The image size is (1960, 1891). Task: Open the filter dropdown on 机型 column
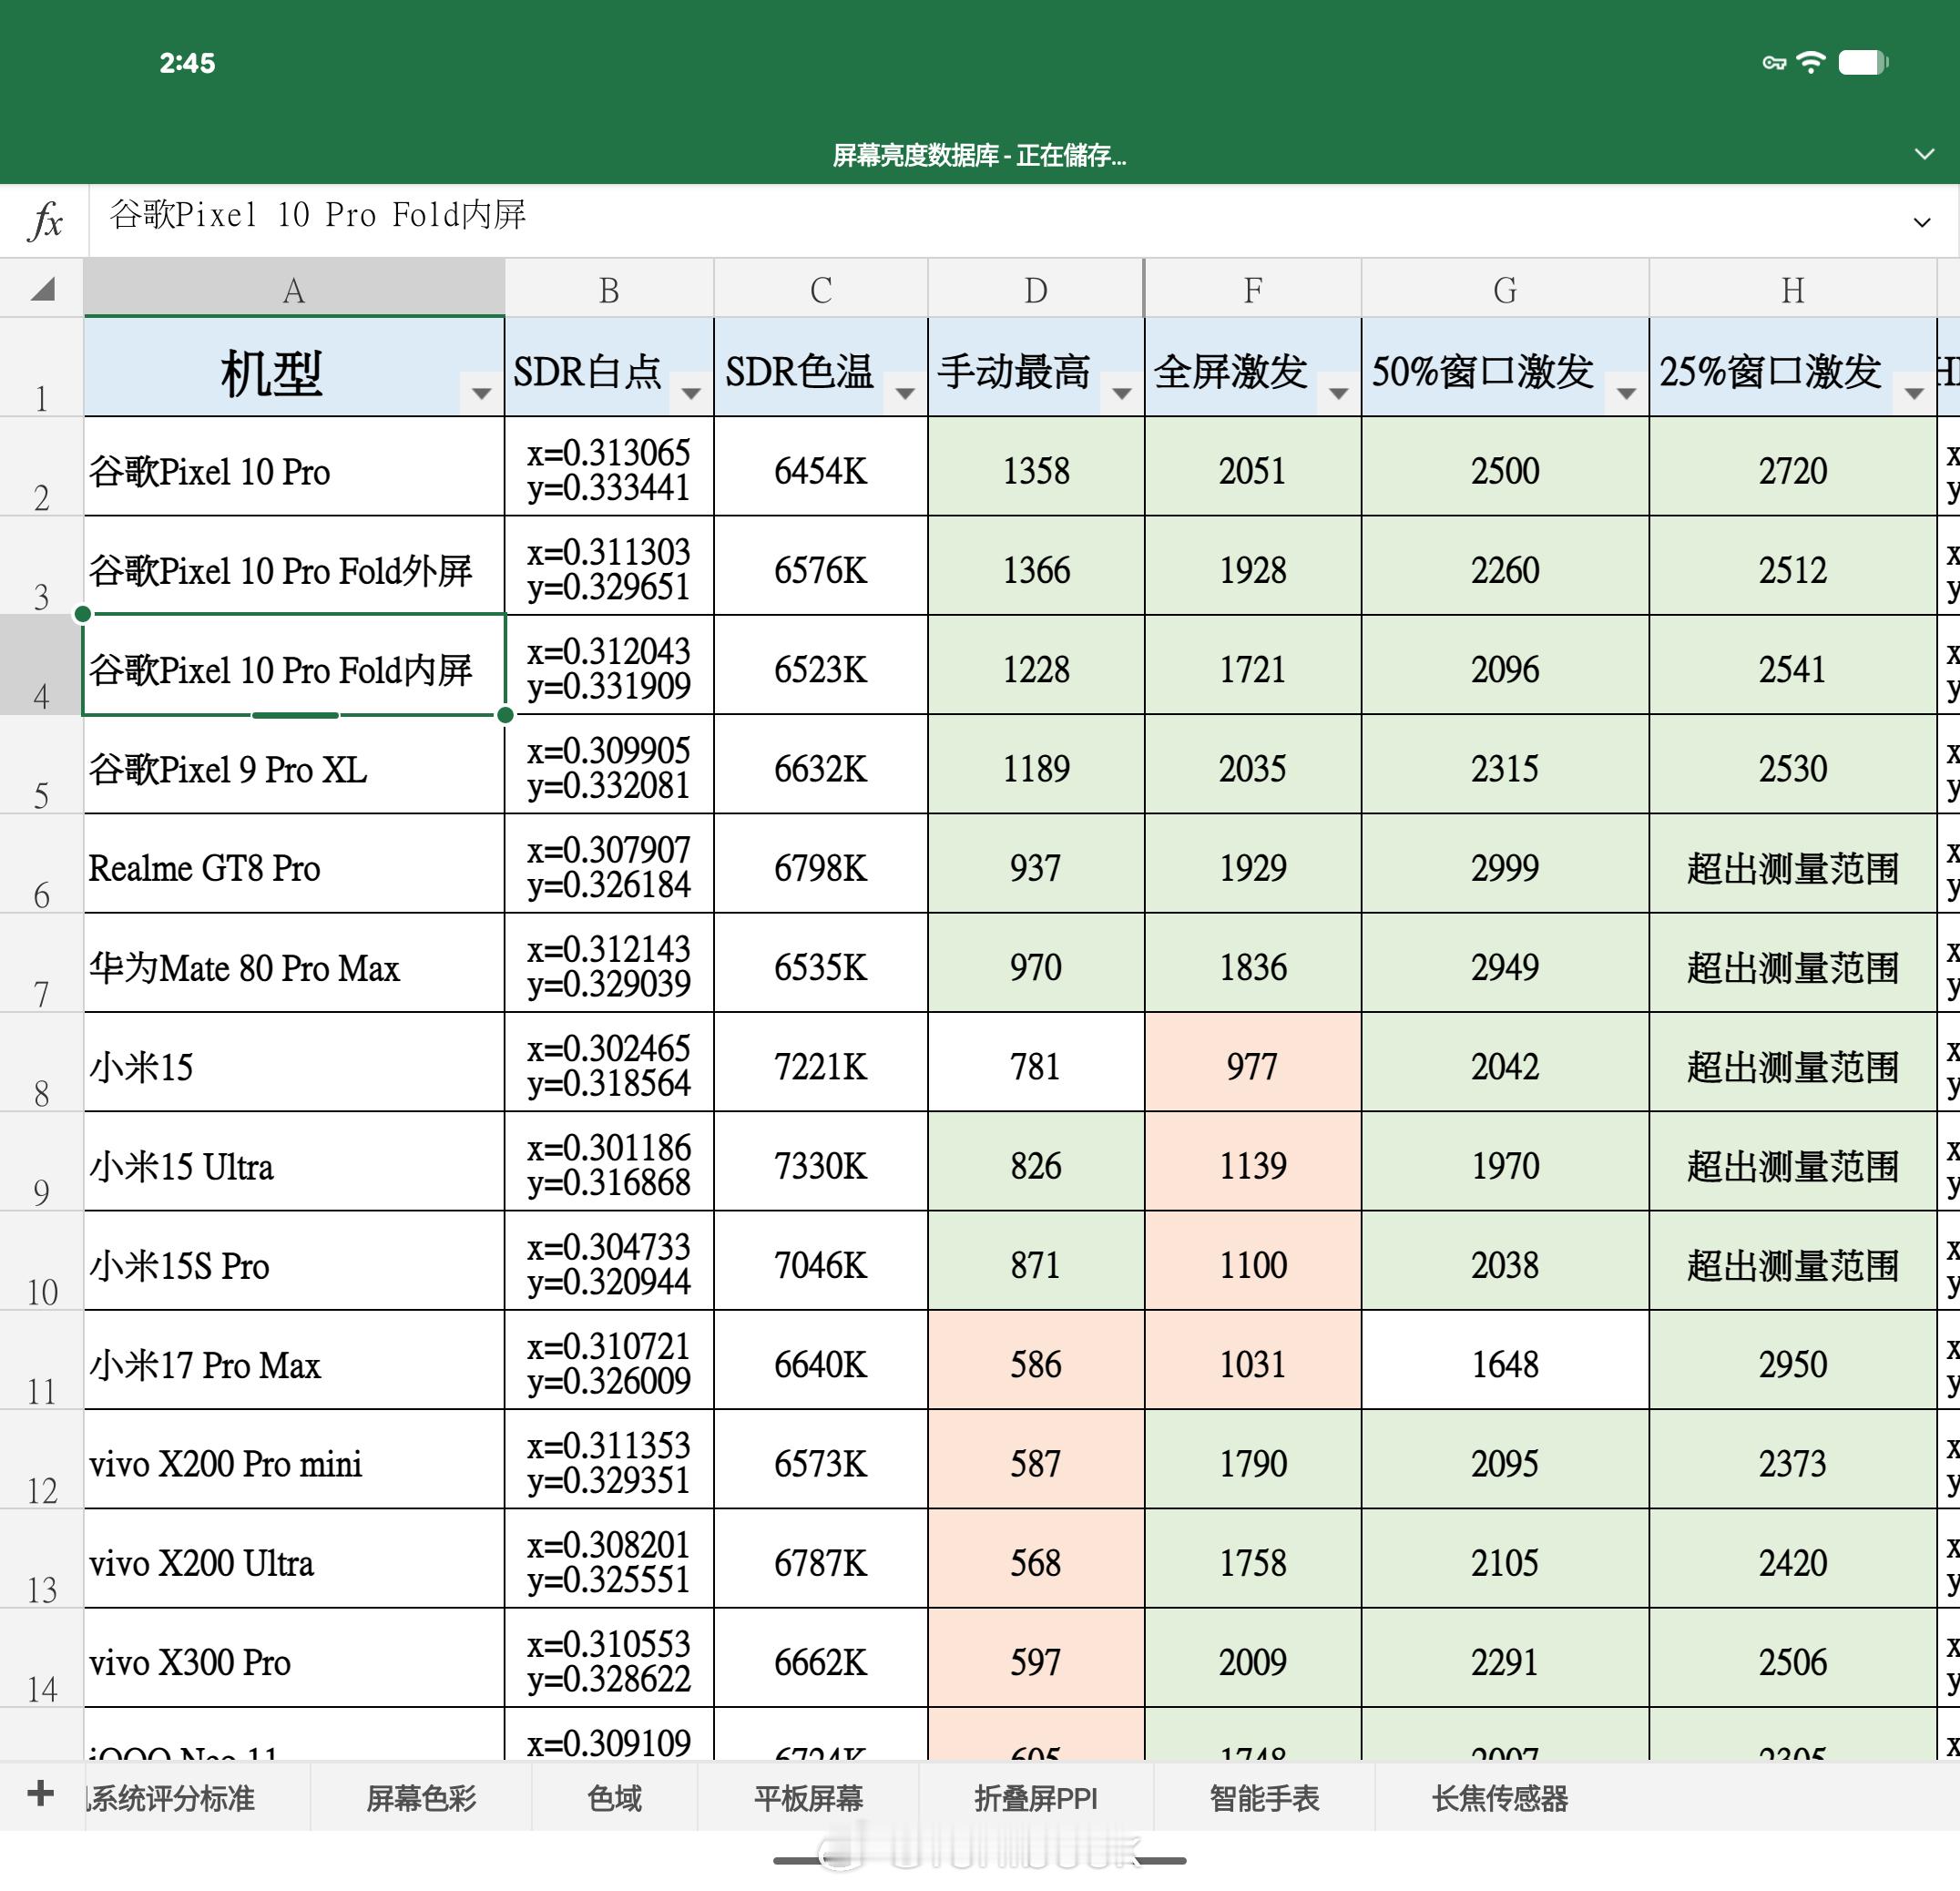480,396
